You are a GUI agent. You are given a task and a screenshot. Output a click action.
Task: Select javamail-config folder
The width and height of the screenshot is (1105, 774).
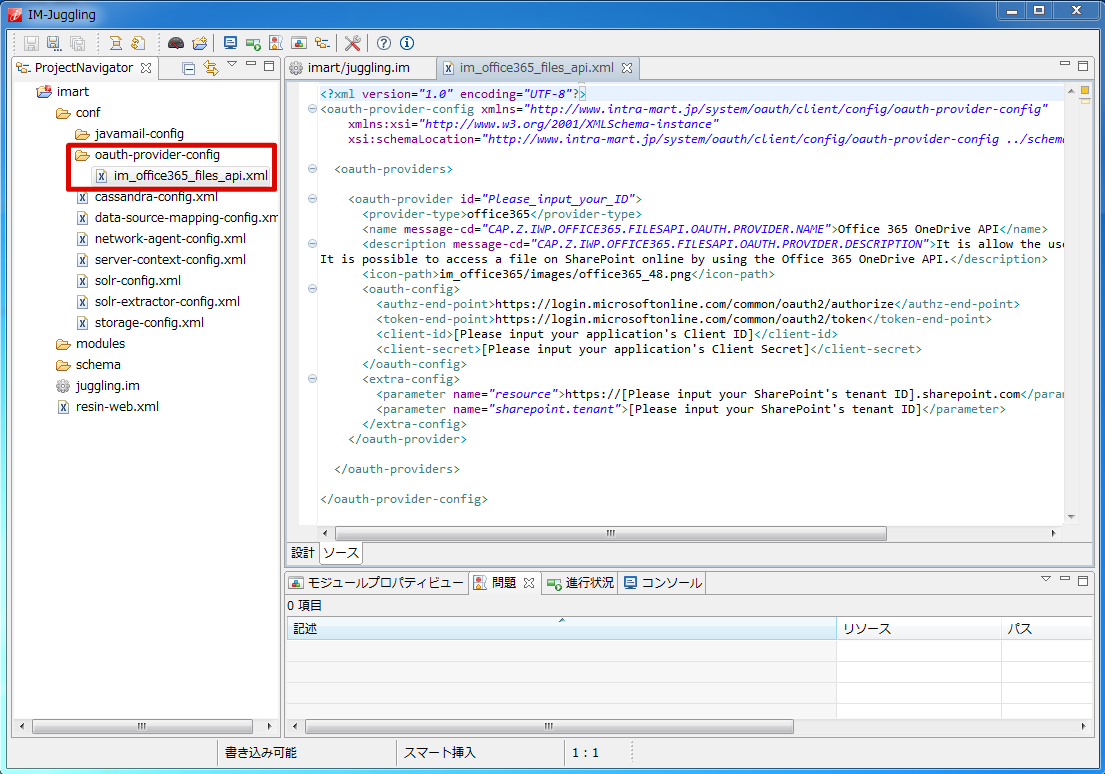click(x=130, y=134)
